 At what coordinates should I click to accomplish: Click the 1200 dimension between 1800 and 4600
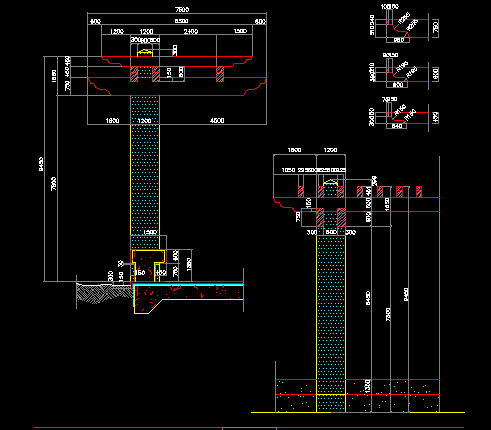tap(144, 120)
